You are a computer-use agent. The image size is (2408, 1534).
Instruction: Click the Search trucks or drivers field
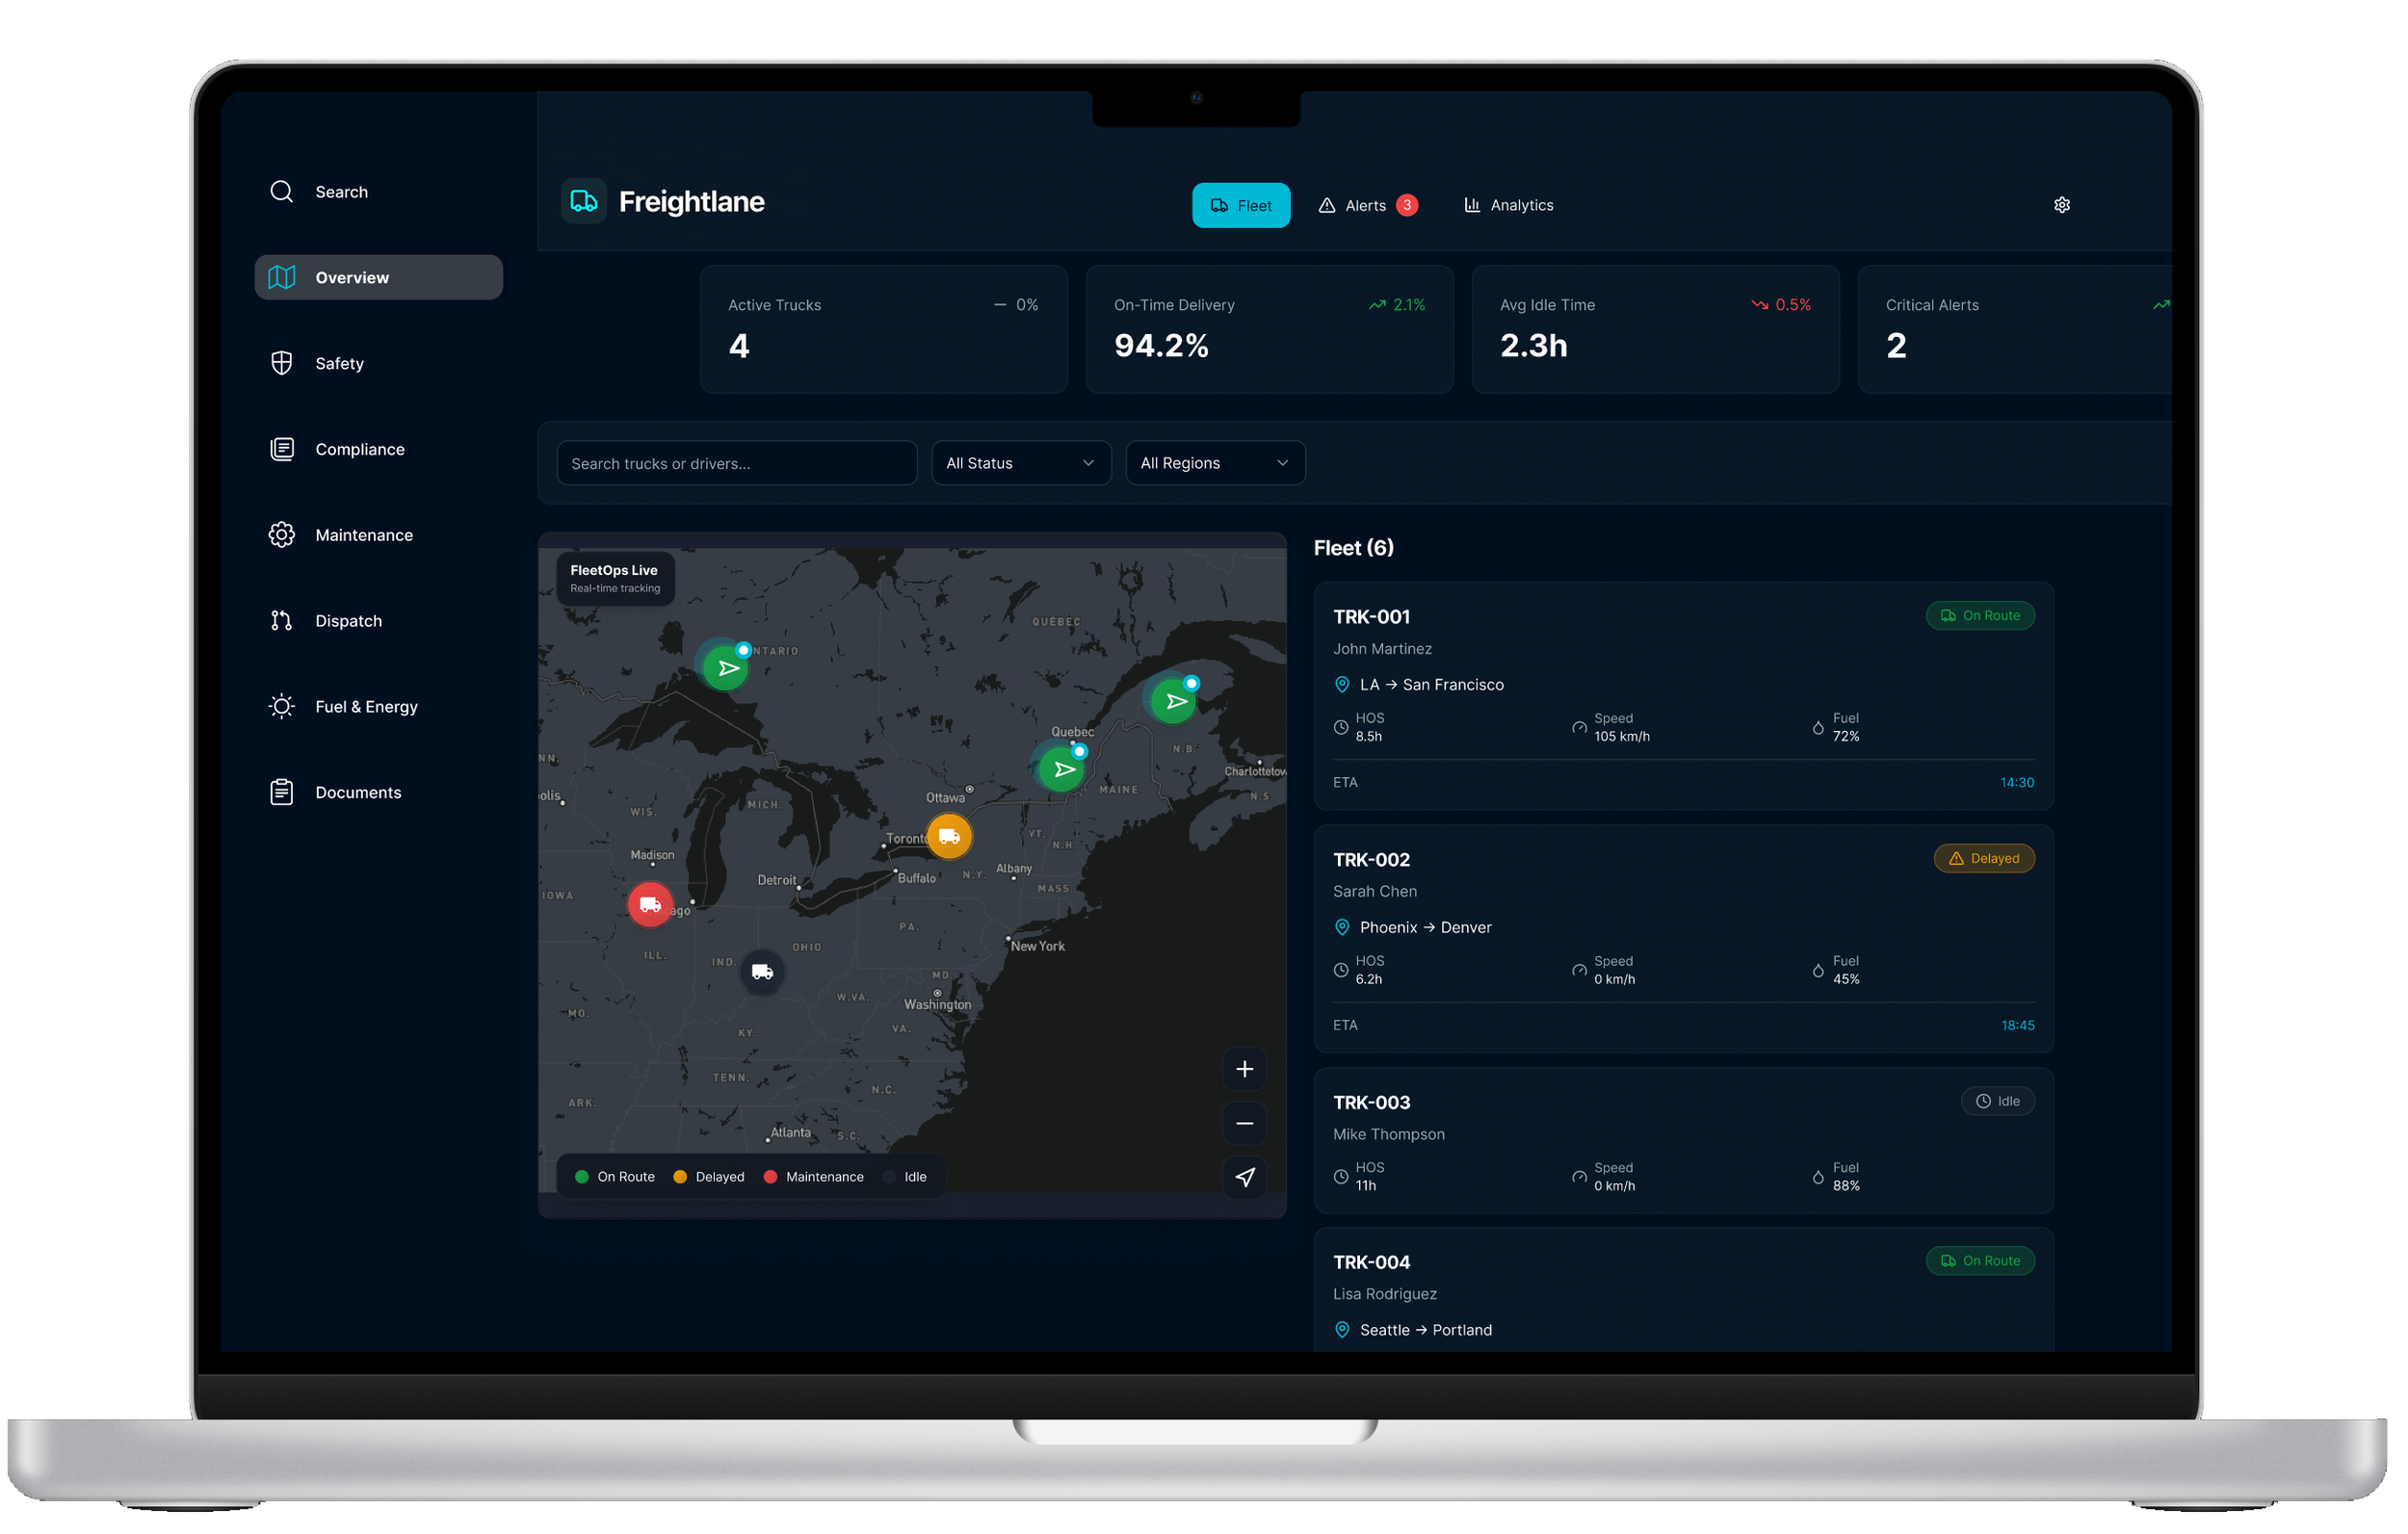pos(736,463)
